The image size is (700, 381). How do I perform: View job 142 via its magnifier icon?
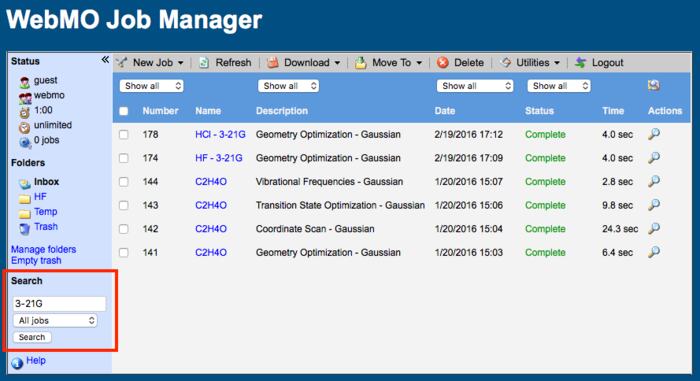click(654, 228)
